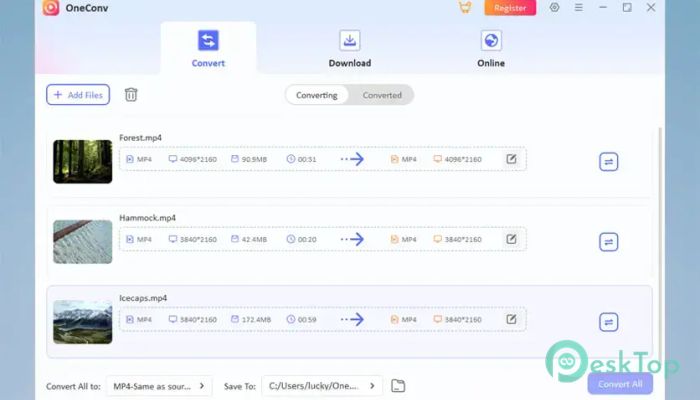
Task: Open the Convert tab
Action: coord(208,49)
